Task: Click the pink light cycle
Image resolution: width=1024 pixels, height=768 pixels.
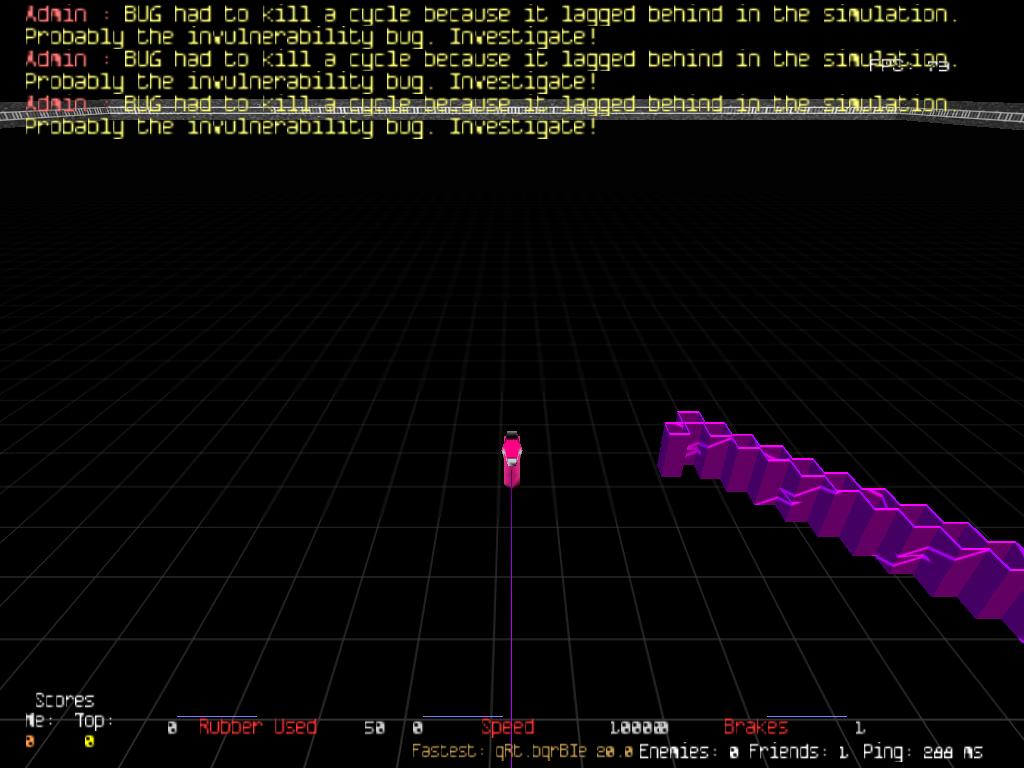Action: [x=511, y=459]
